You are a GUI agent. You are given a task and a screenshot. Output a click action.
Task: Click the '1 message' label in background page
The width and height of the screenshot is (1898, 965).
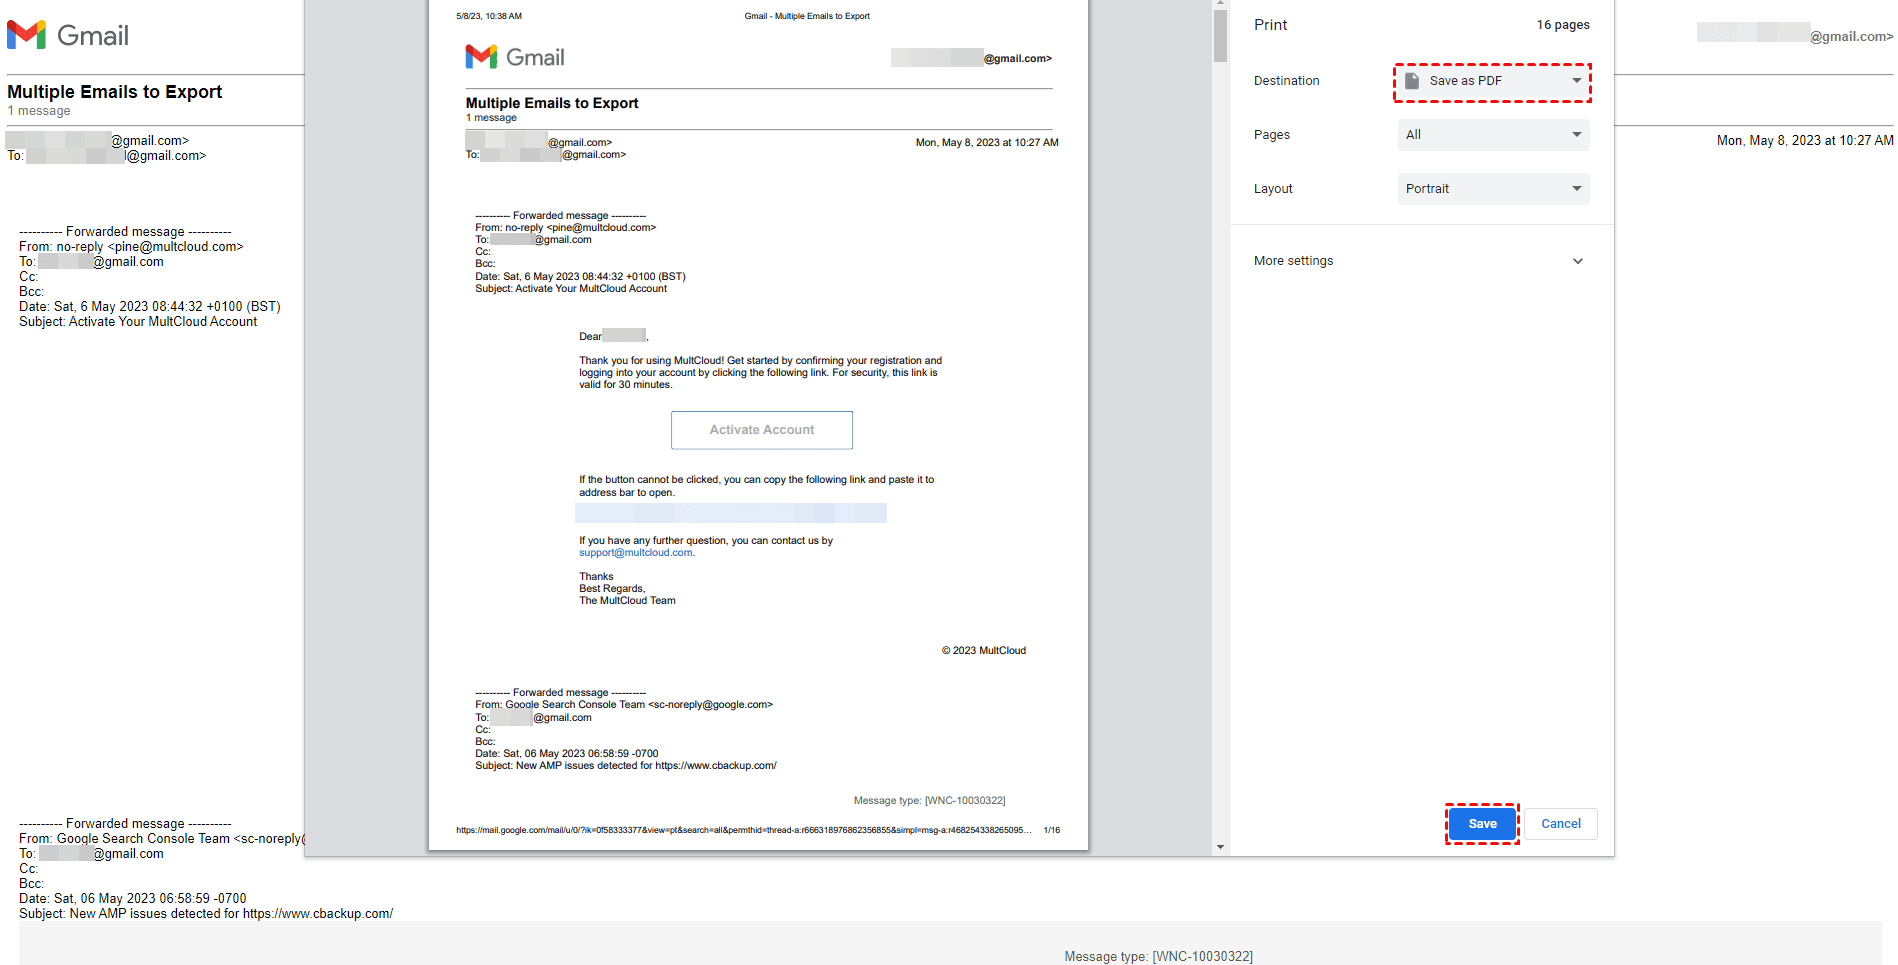(39, 111)
